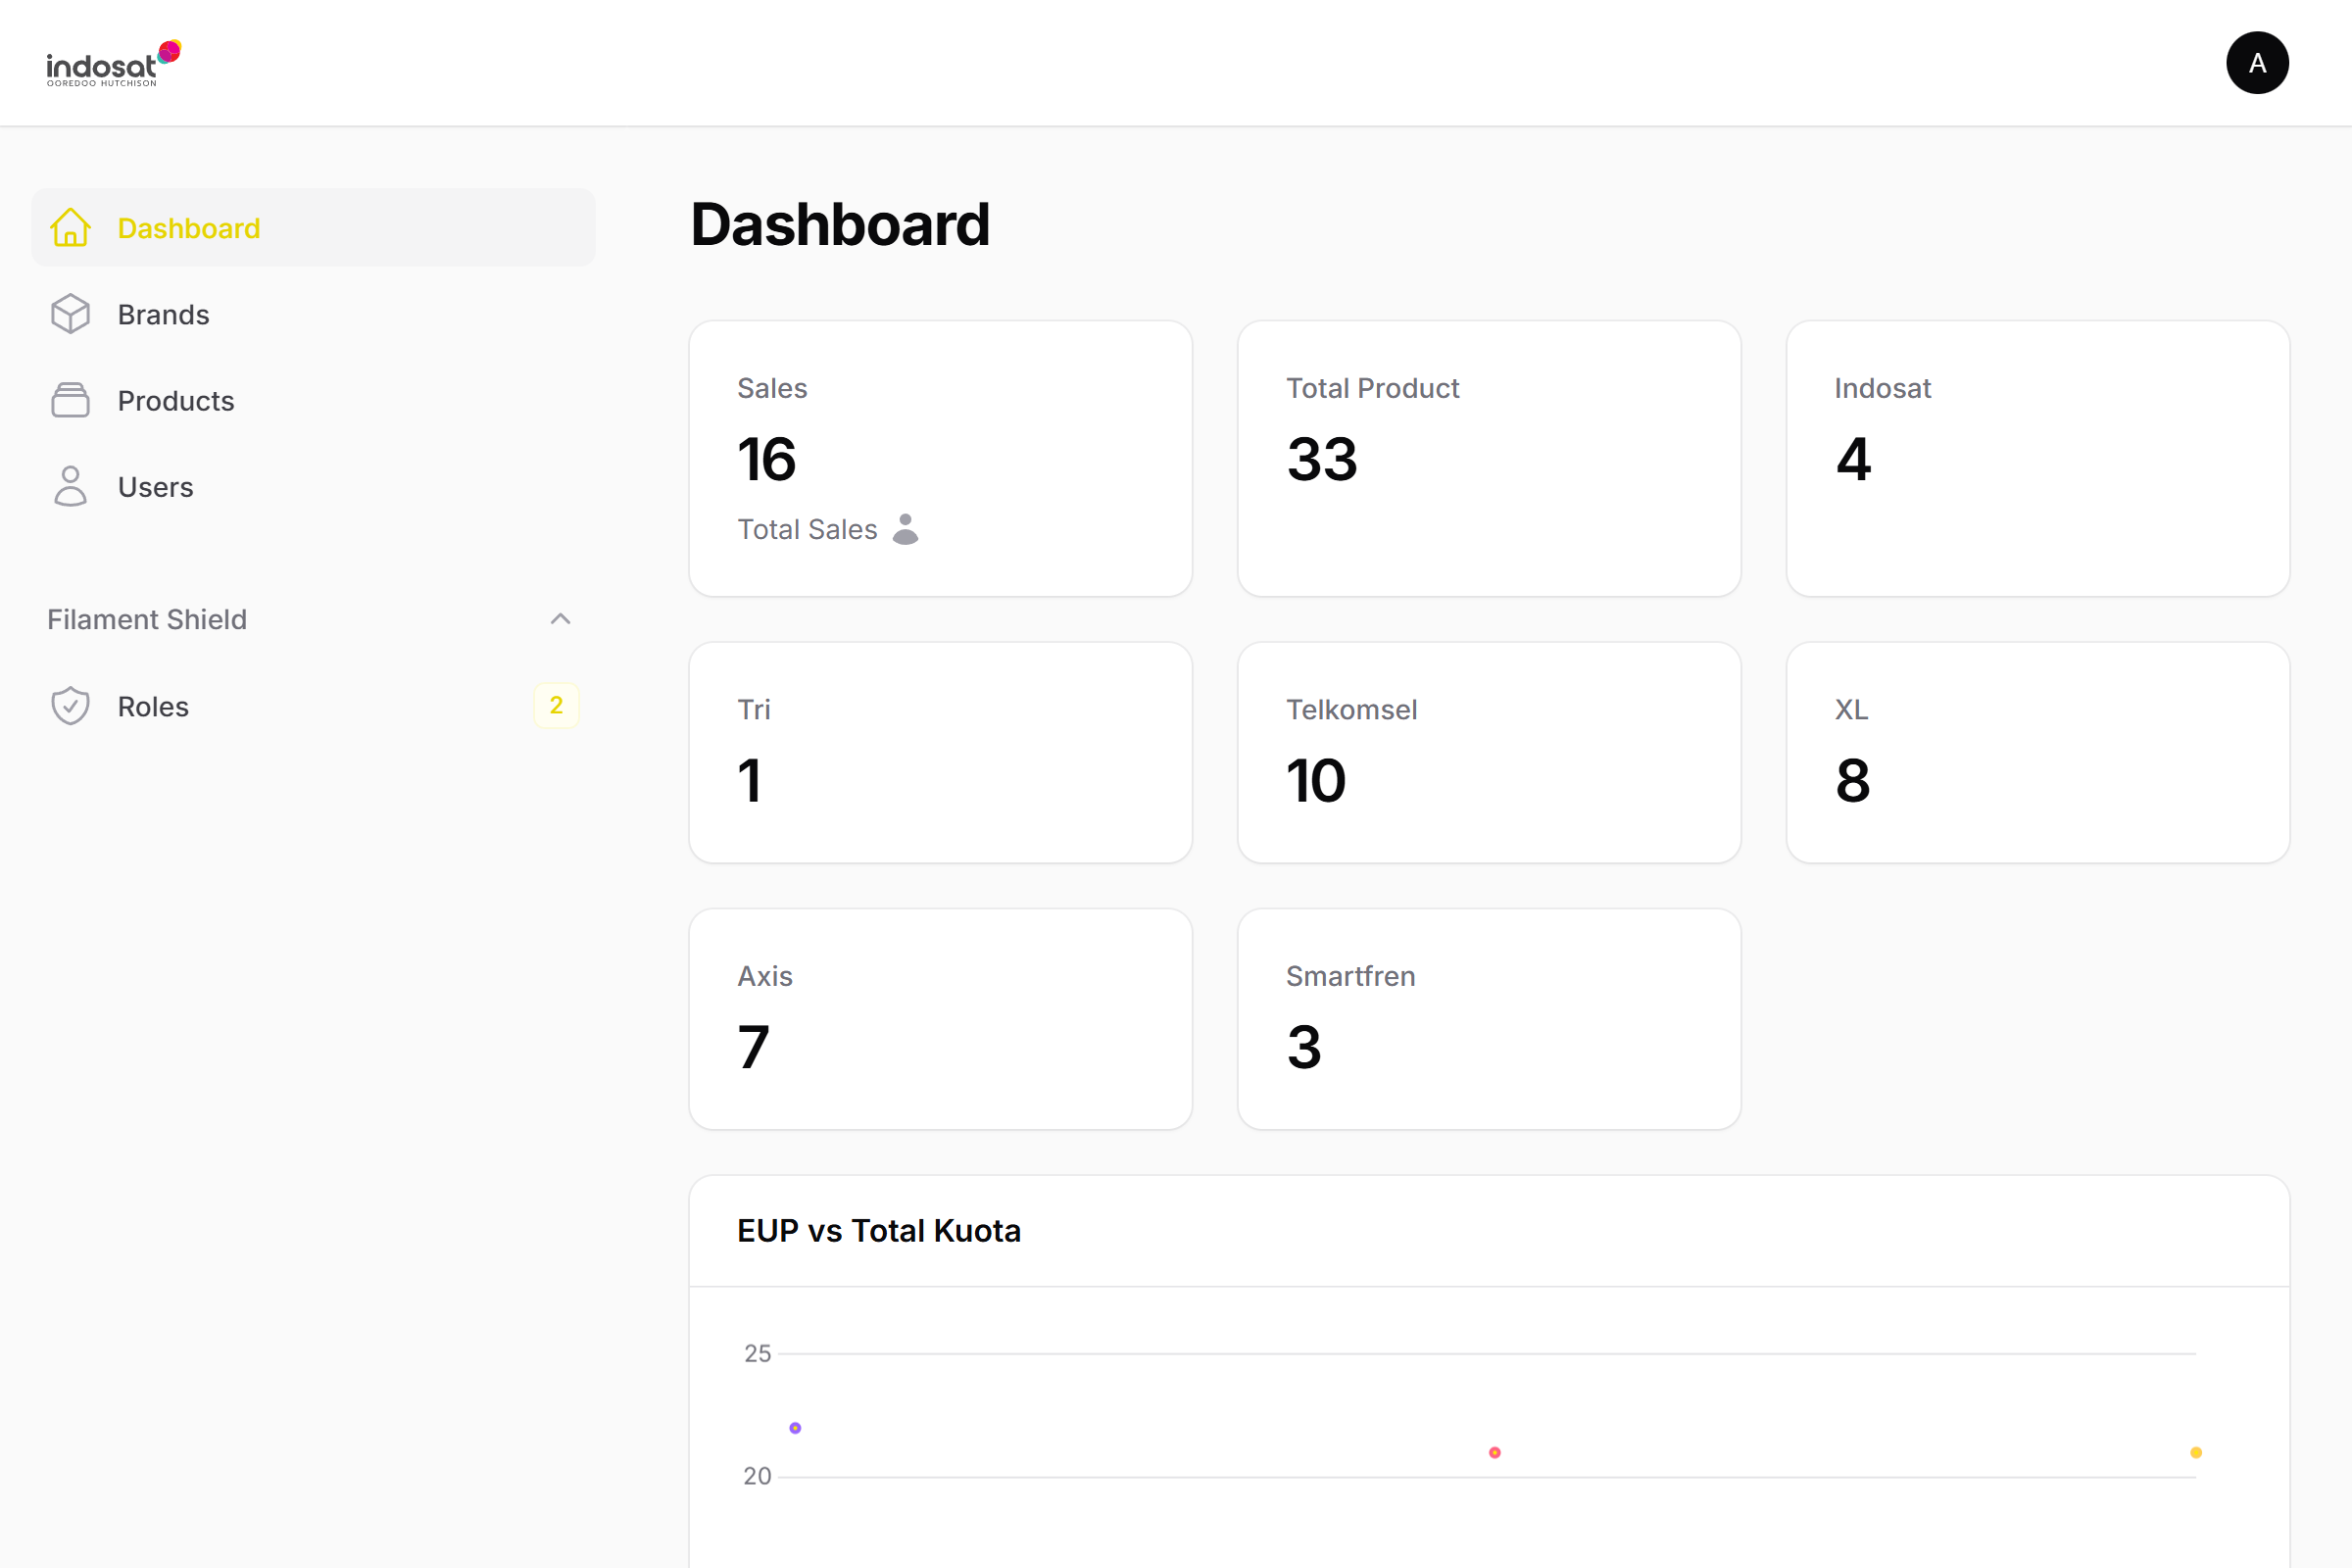Click the Total Product stat card
The width and height of the screenshot is (2352, 1568).
[x=1489, y=458]
